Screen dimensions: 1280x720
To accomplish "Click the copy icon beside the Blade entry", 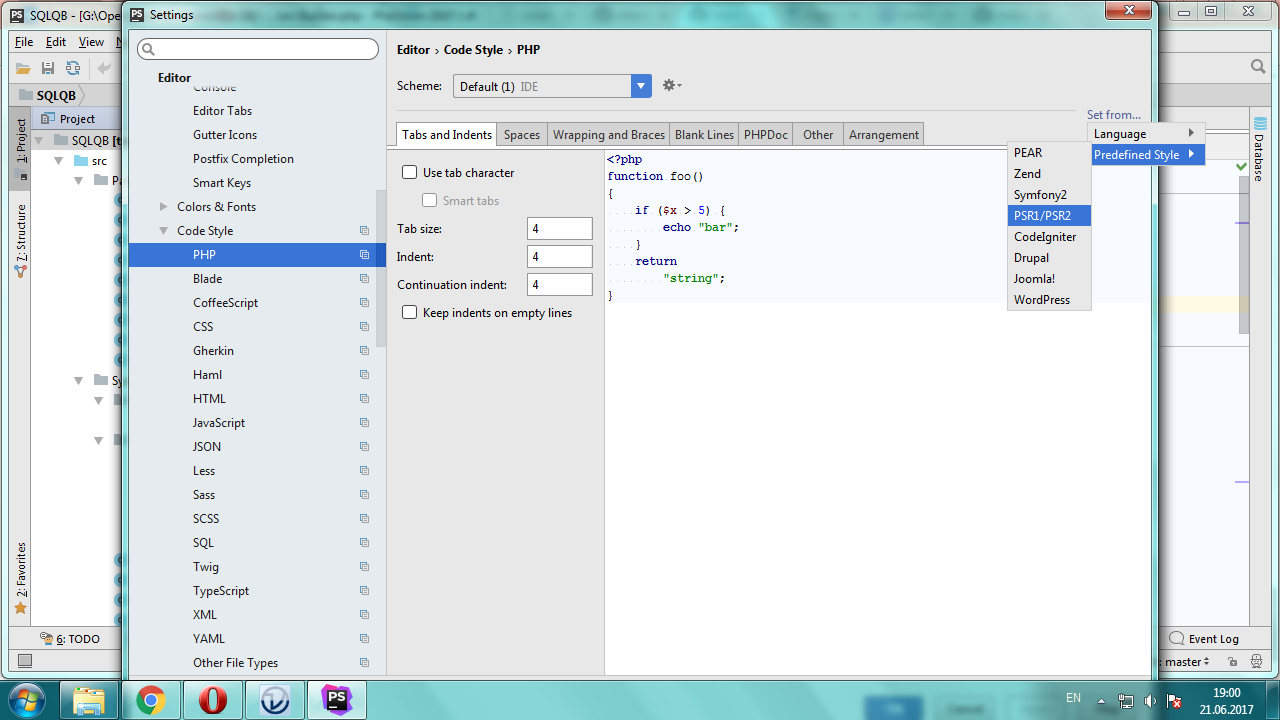I will pyautogui.click(x=365, y=279).
